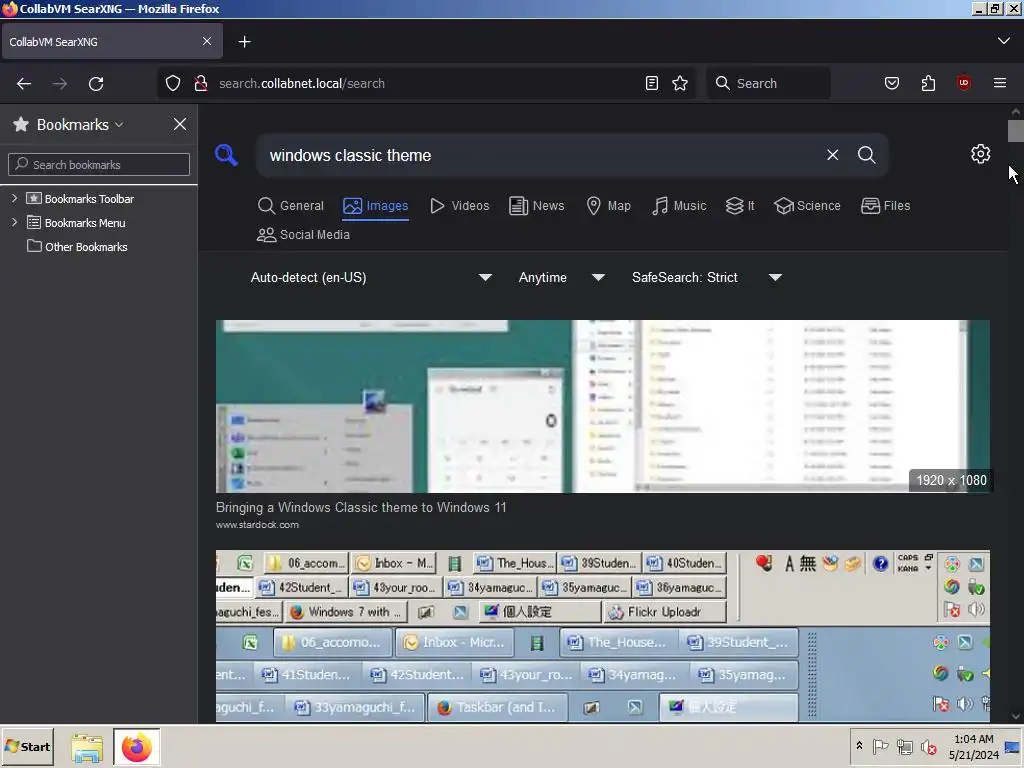
Task: Click the Search bookmarks field
Action: 99,165
